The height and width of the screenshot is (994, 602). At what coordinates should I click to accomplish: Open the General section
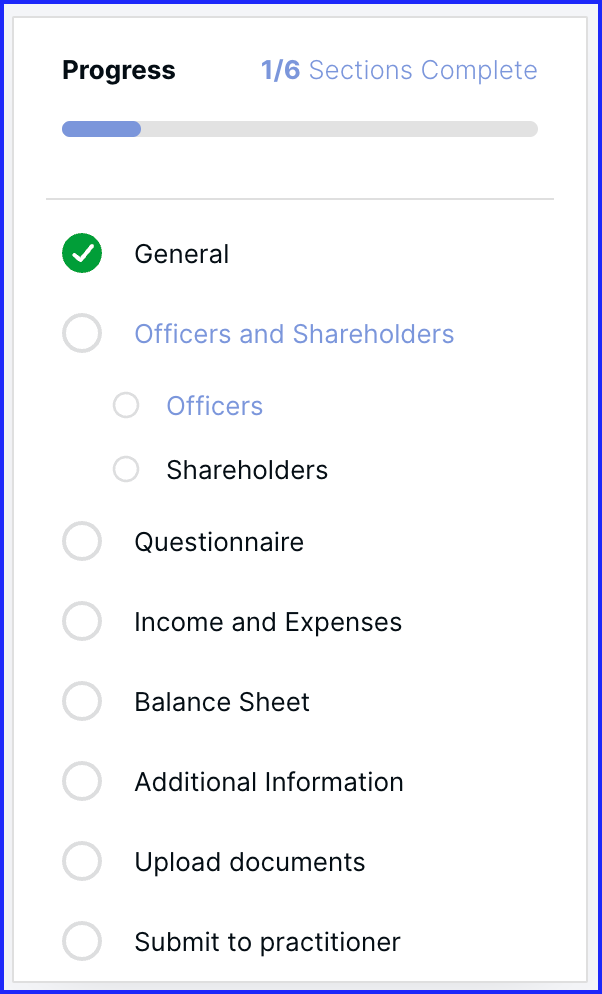tap(182, 254)
